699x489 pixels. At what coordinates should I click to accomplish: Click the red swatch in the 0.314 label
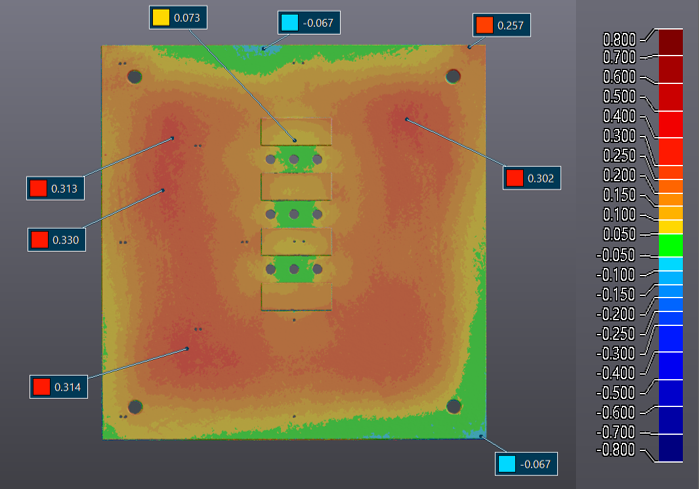tap(41, 387)
